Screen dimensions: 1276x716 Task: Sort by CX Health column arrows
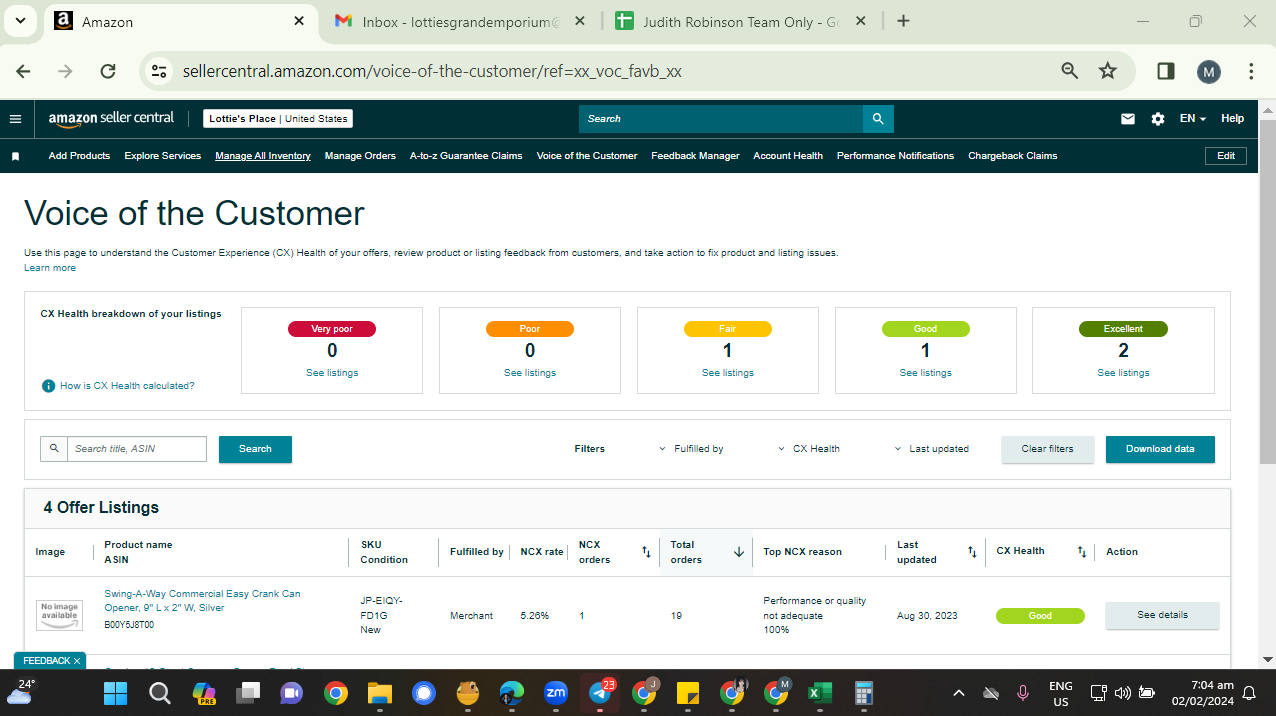1081,552
